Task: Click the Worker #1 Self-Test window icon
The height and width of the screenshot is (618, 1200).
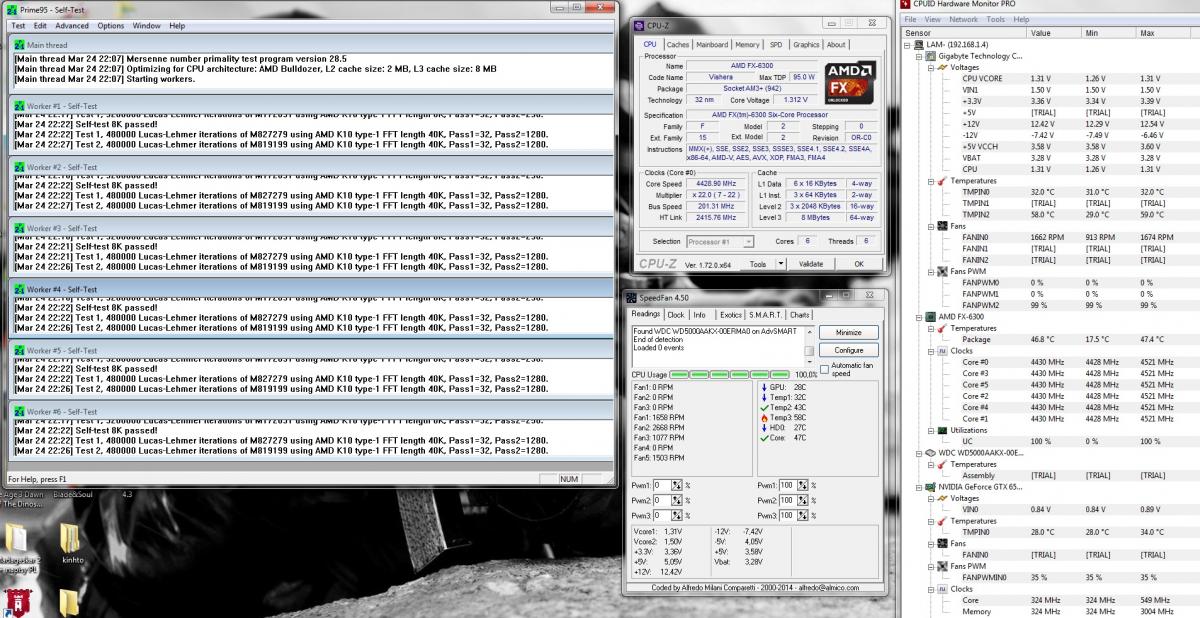Action: [x=19, y=106]
